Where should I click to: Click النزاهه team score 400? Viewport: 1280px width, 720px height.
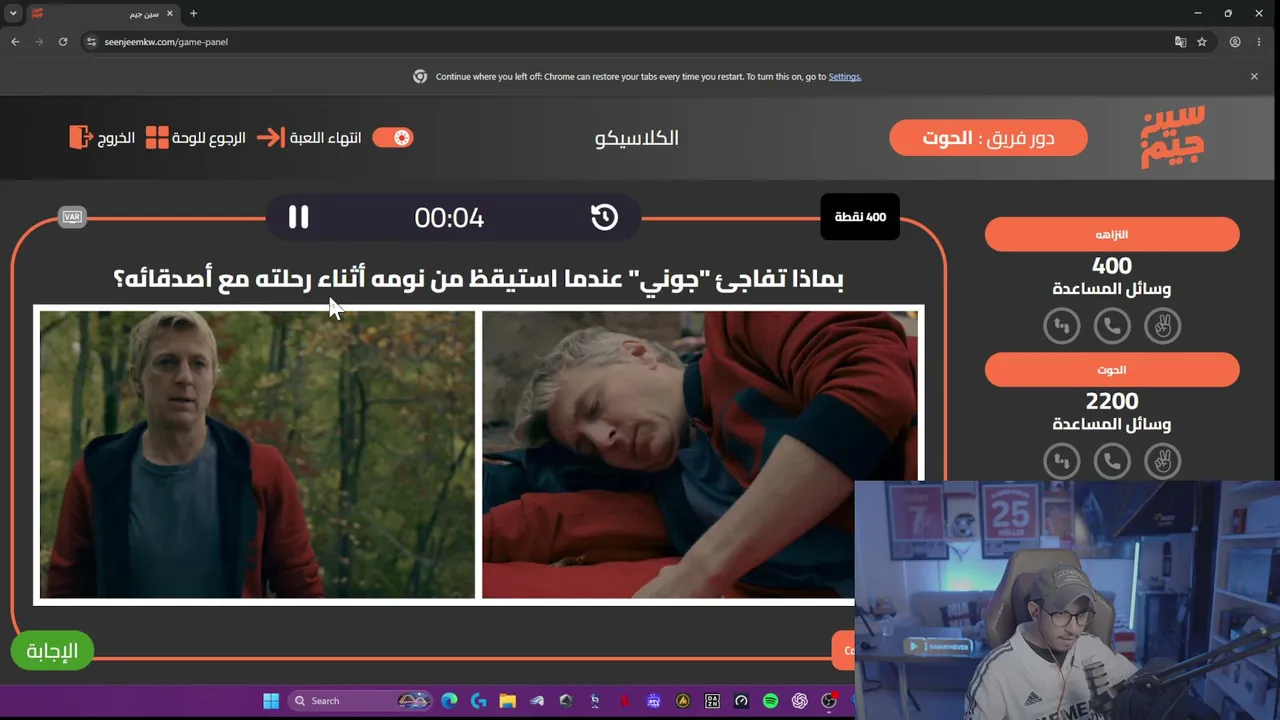pyautogui.click(x=1112, y=266)
